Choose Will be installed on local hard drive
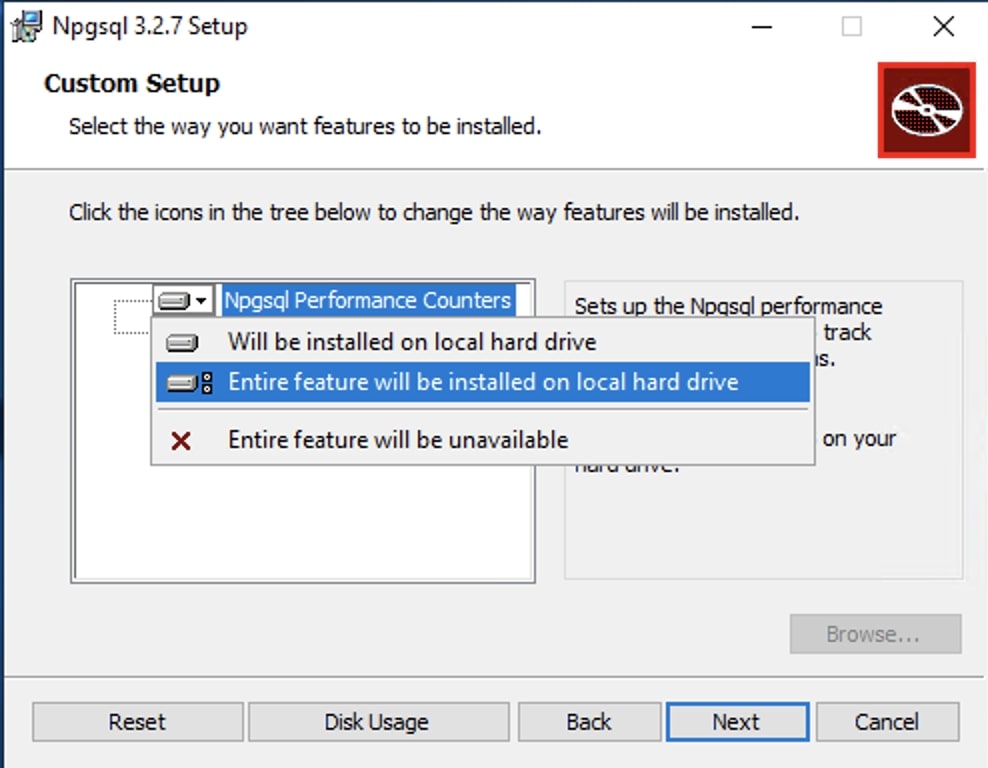Image resolution: width=988 pixels, height=768 pixels. point(483,342)
